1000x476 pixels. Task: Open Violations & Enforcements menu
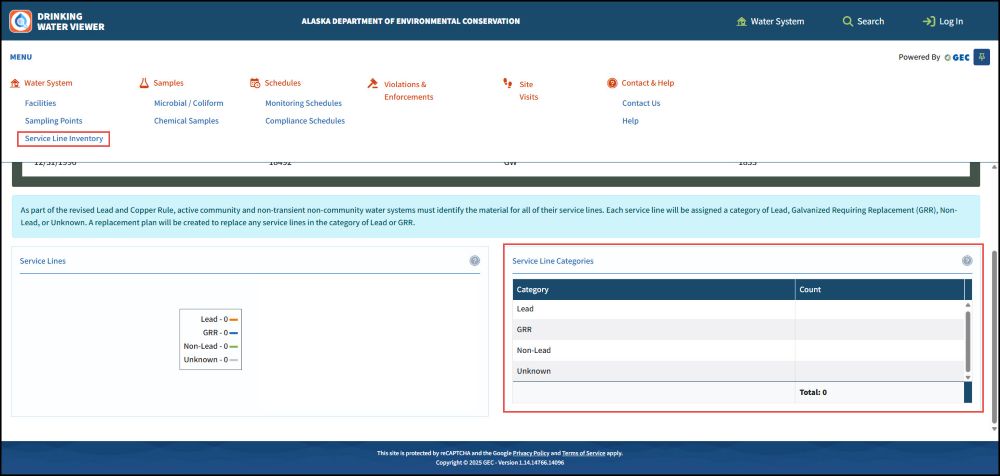tap(407, 90)
